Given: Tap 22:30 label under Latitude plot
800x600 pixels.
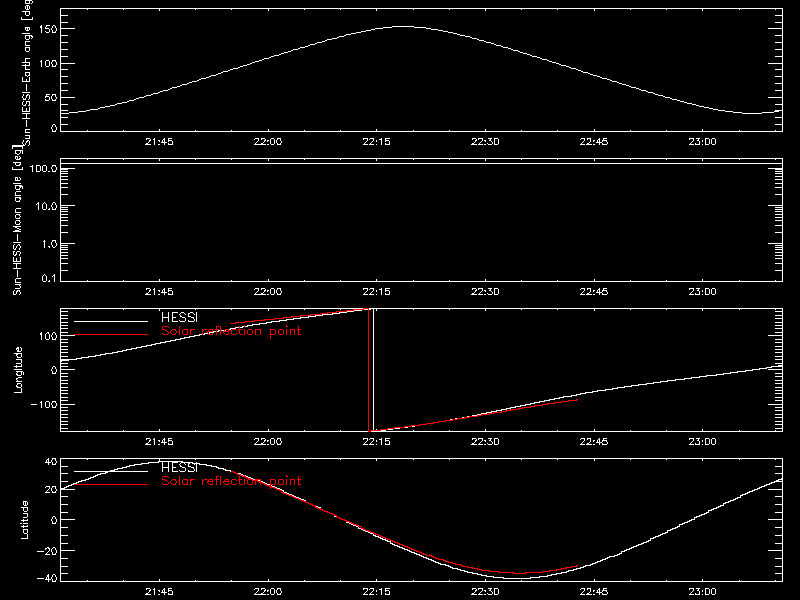Looking at the screenshot, I should (x=485, y=592).
